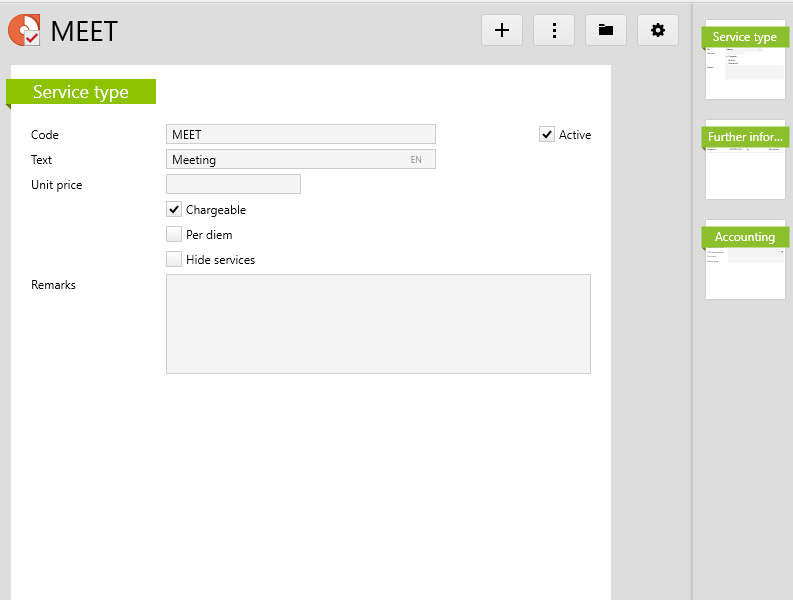This screenshot has height=600, width=793.
Task: Enable the Per diem checkbox
Action: pyautogui.click(x=174, y=235)
